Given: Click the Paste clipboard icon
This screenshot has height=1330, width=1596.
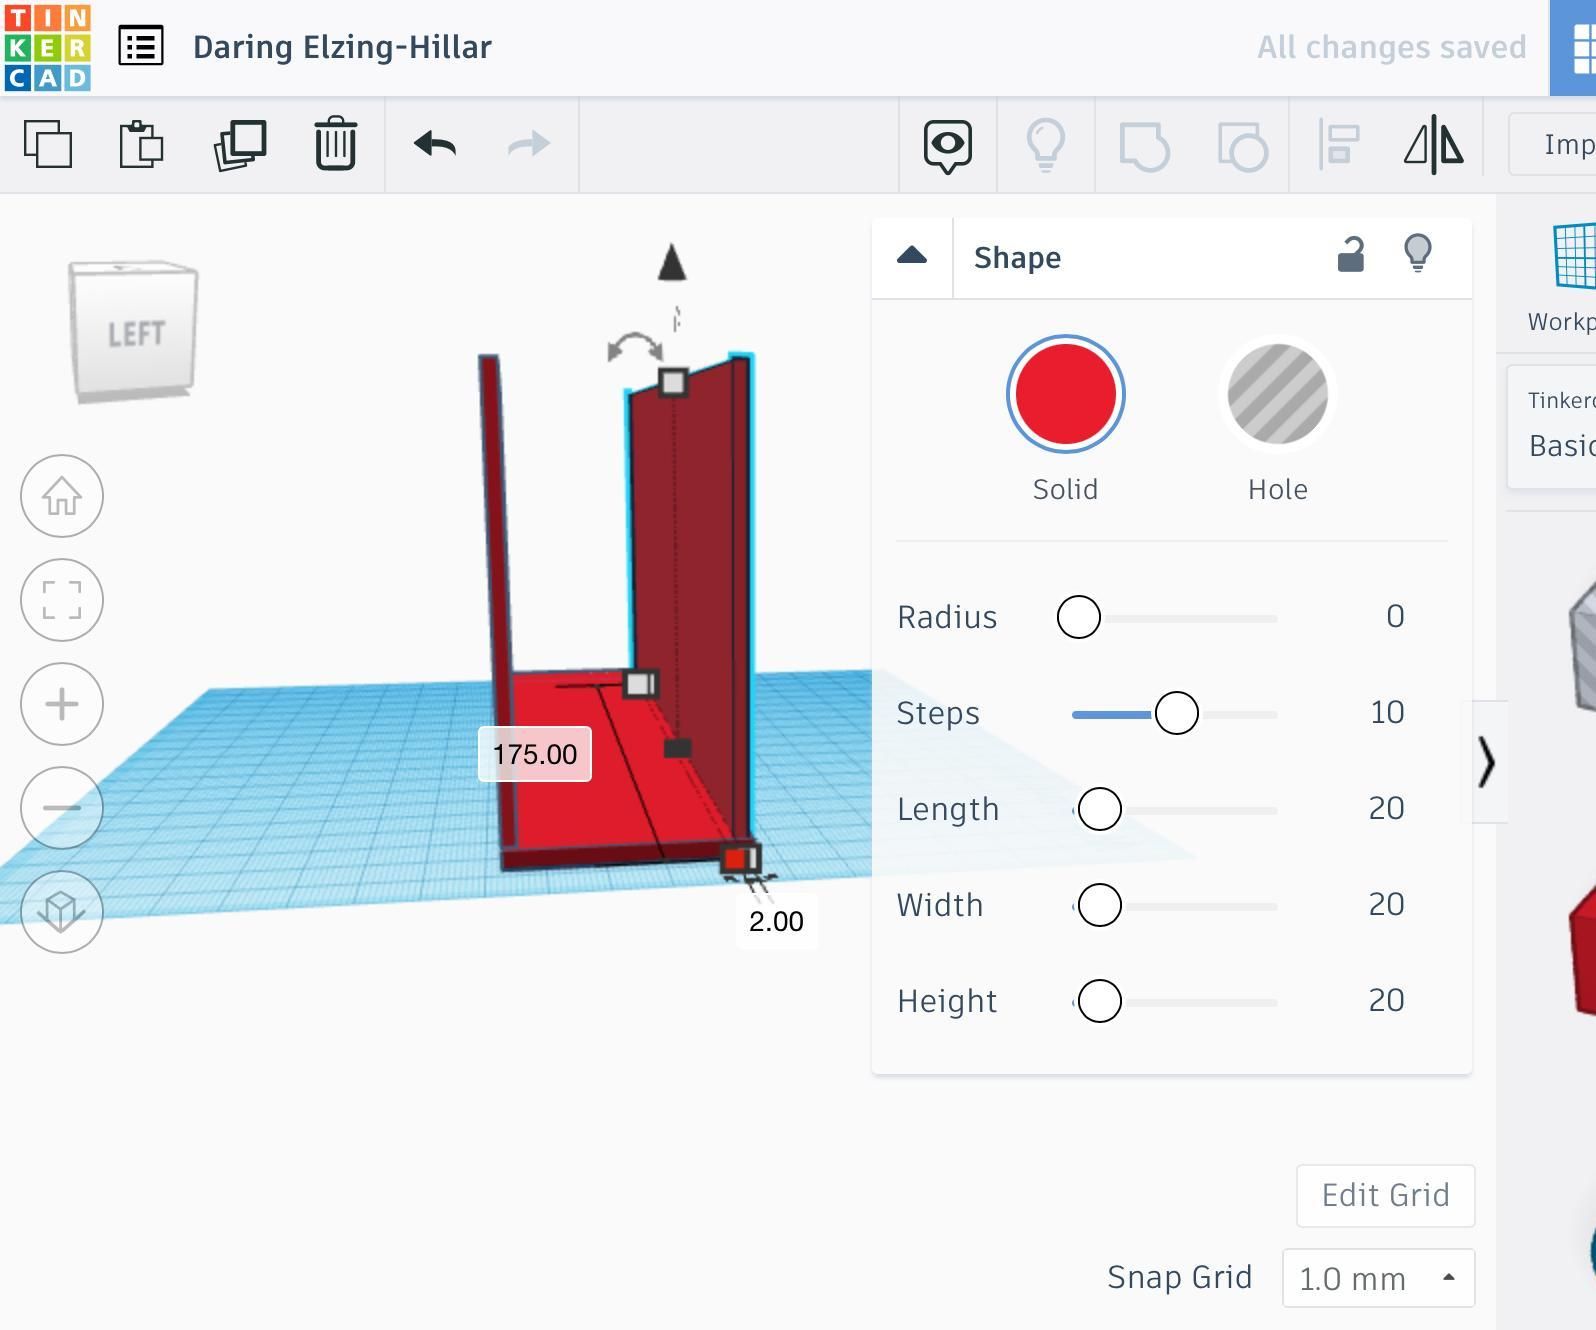Looking at the screenshot, I should [141, 144].
